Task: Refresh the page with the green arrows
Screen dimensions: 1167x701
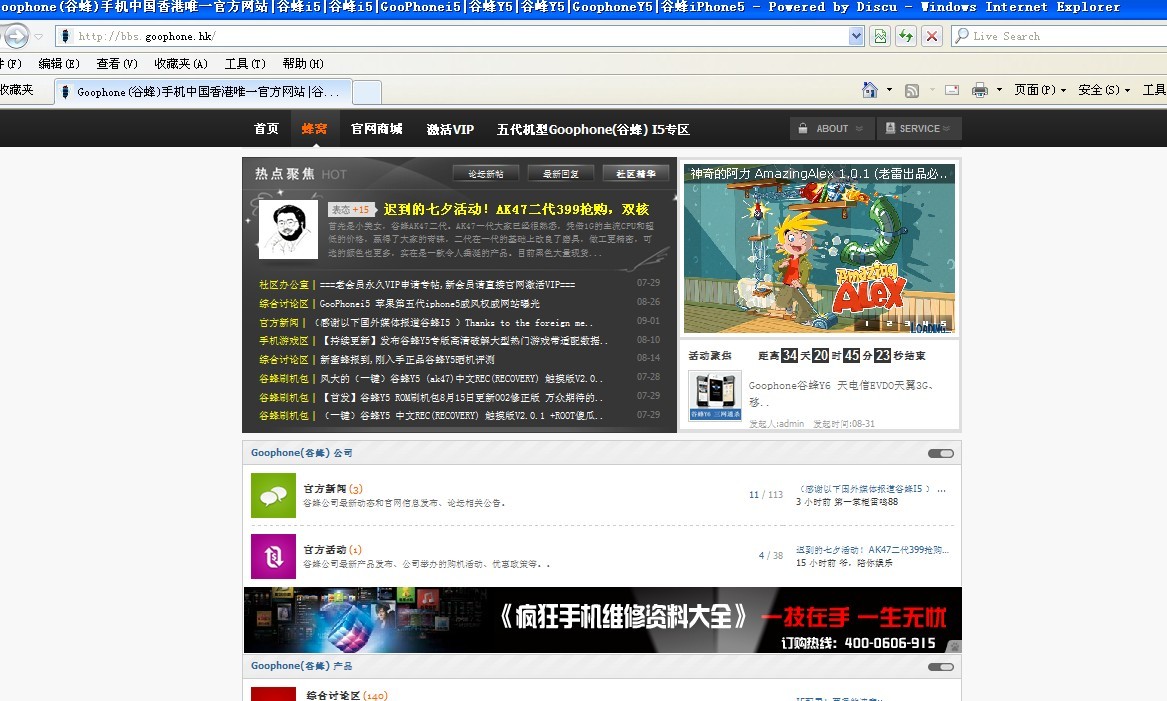Action: point(906,36)
